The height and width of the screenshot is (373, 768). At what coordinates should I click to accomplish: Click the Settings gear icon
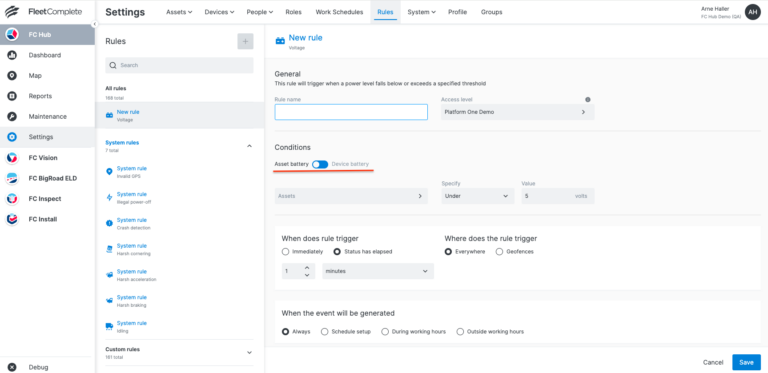coord(12,138)
